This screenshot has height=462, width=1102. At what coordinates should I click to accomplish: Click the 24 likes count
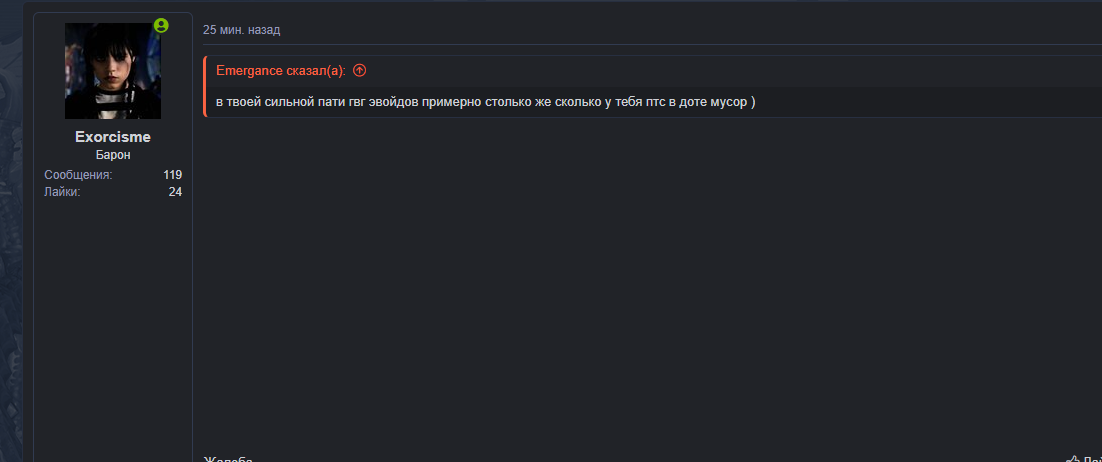pos(175,192)
